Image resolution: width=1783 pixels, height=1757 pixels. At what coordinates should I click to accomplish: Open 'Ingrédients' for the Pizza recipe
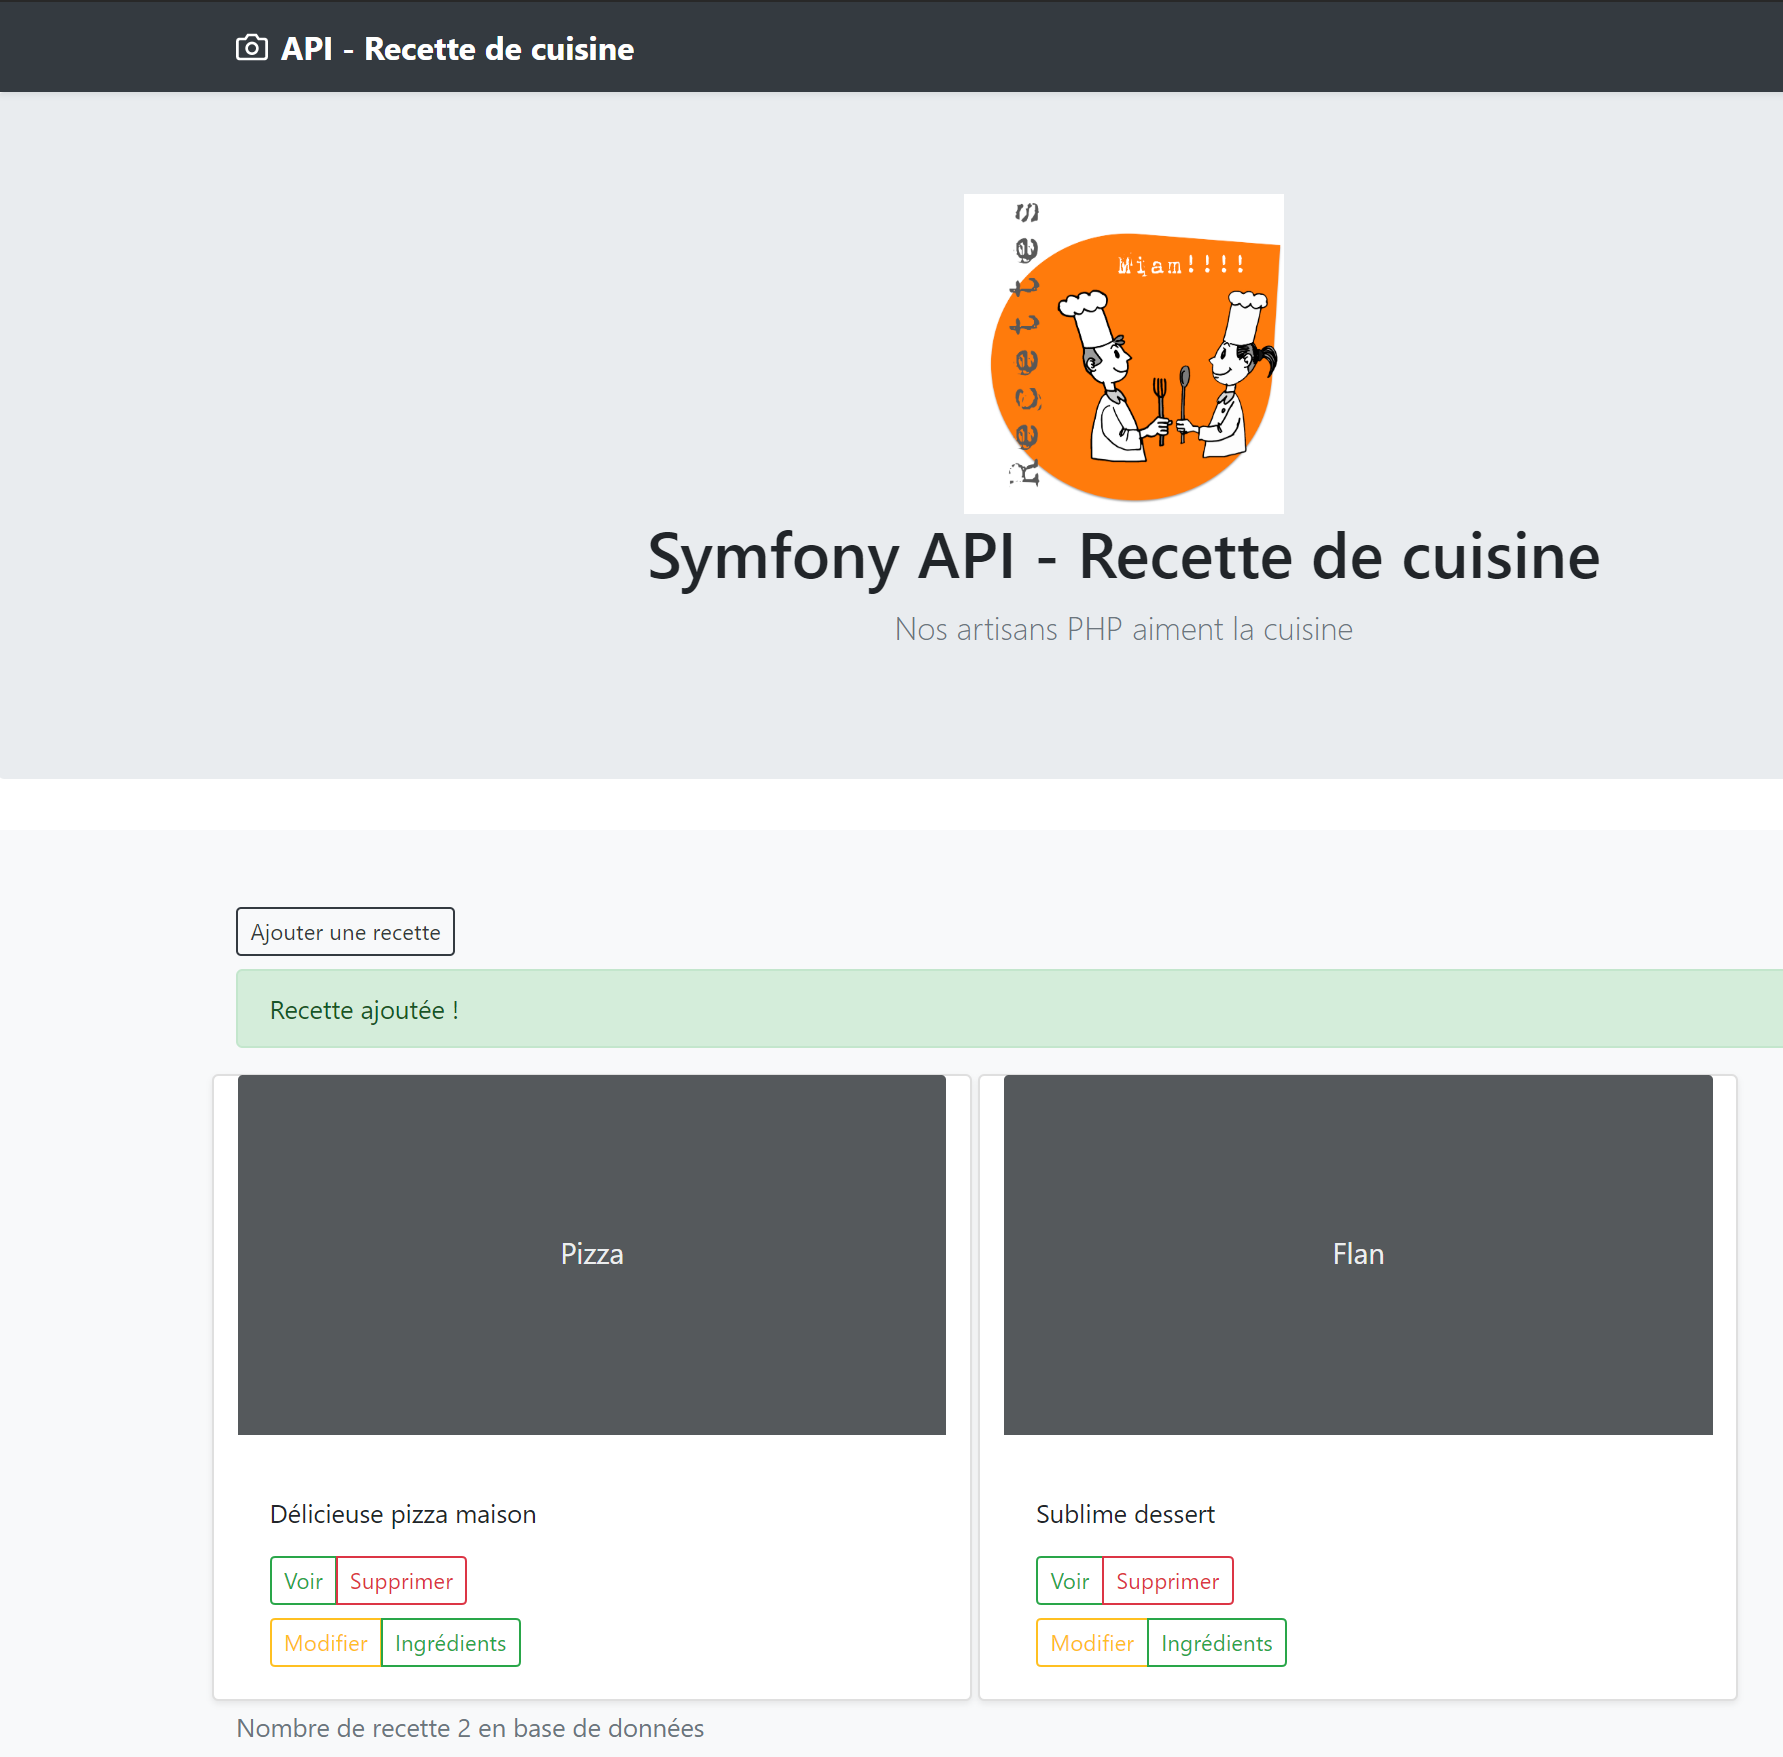(450, 1642)
